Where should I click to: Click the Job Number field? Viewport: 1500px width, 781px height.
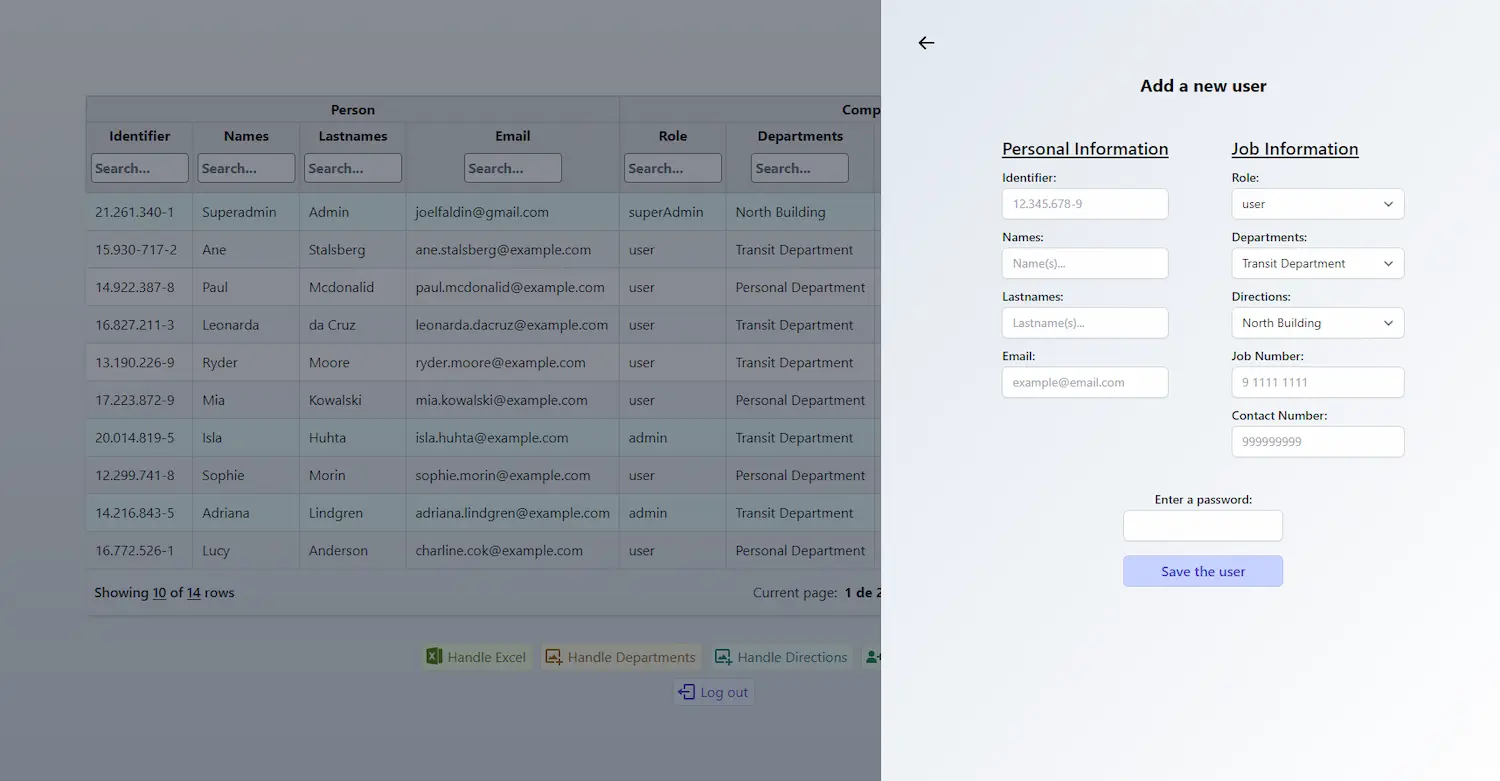1317,382
